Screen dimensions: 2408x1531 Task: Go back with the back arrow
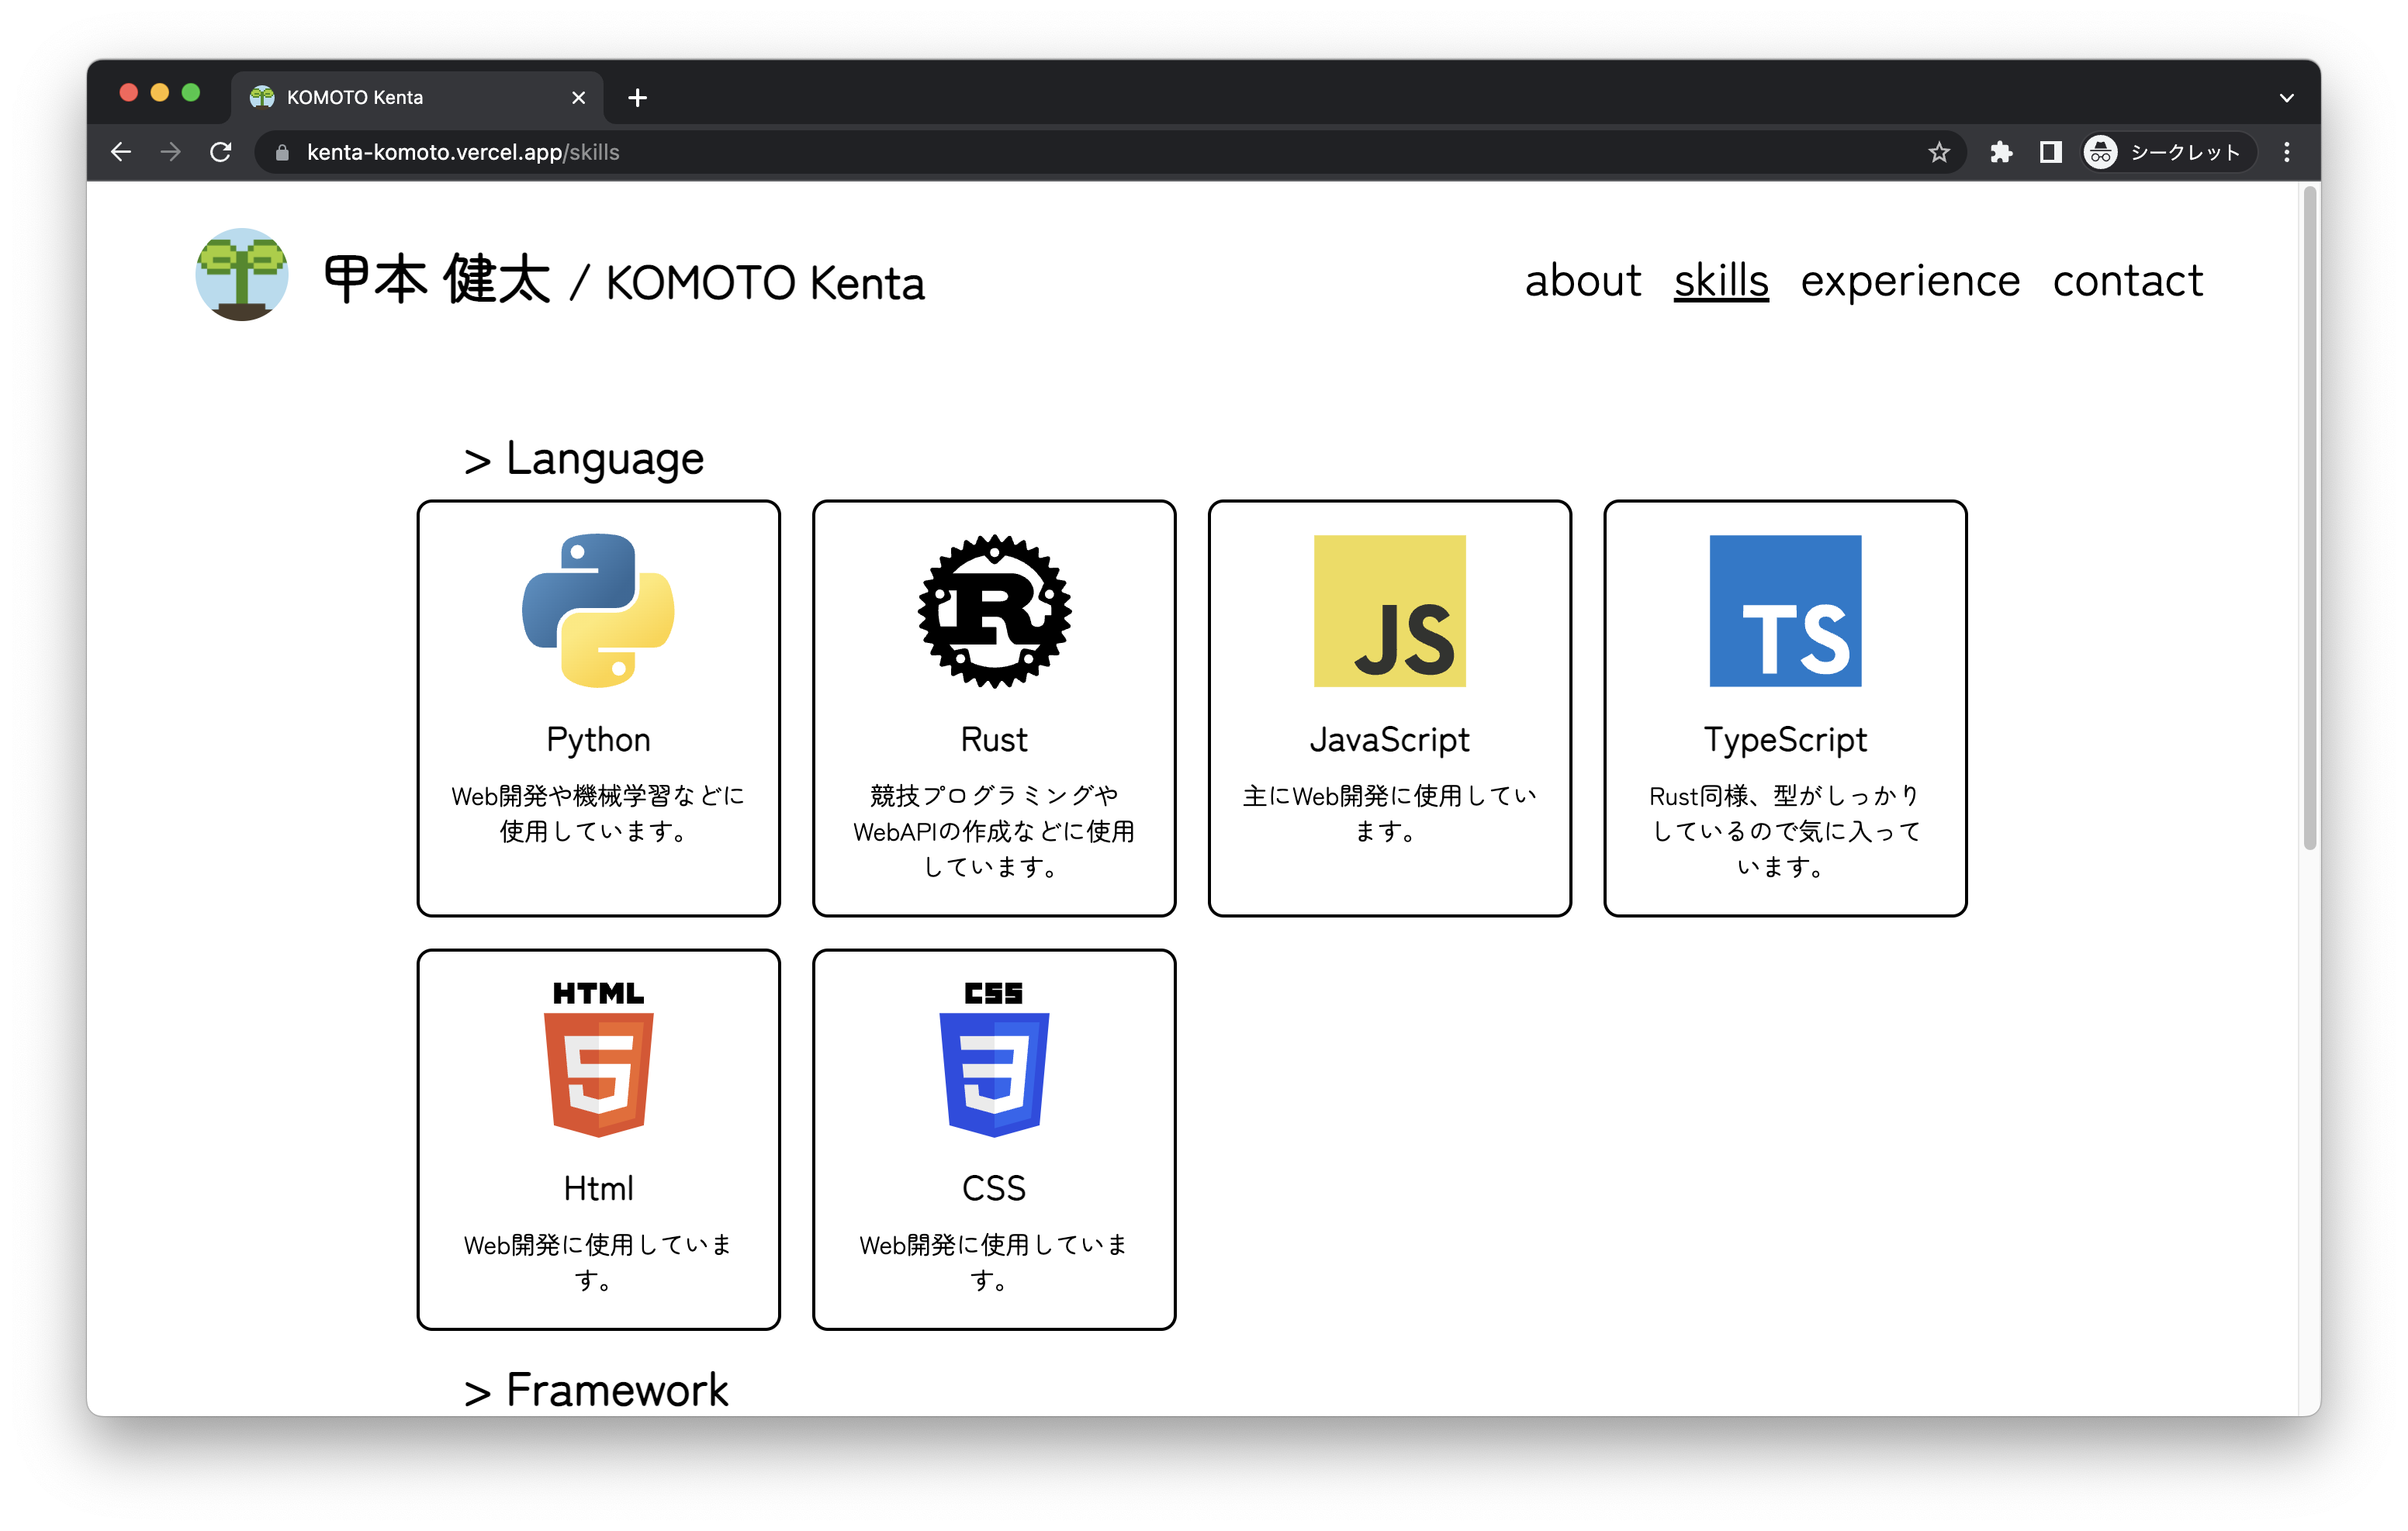[x=121, y=152]
